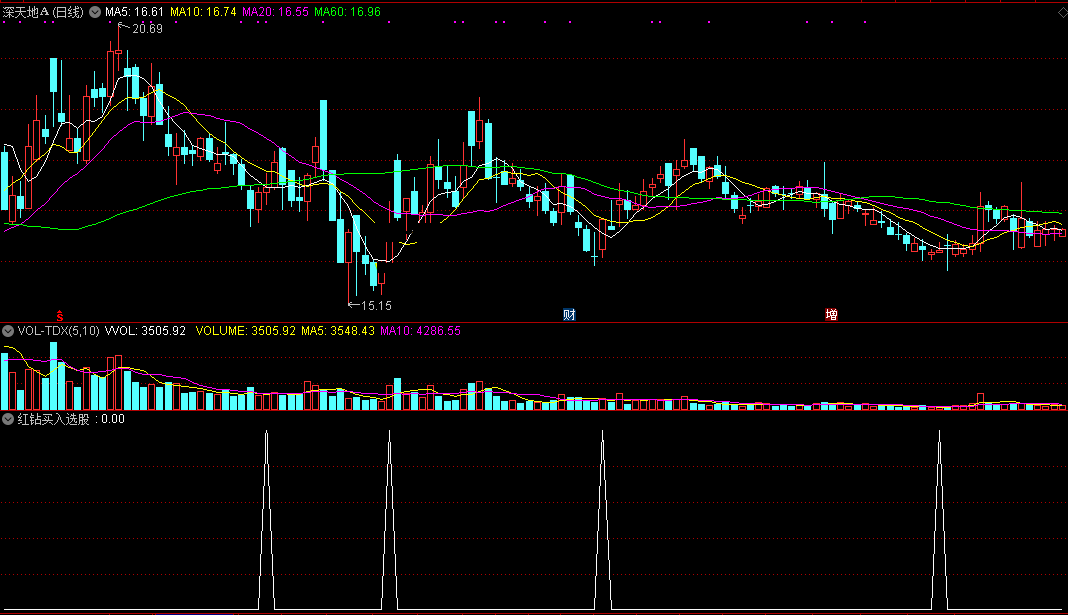1068x615 pixels.
Task: Click the VOLUME: 3505.92 value
Action: pyautogui.click(x=246, y=331)
